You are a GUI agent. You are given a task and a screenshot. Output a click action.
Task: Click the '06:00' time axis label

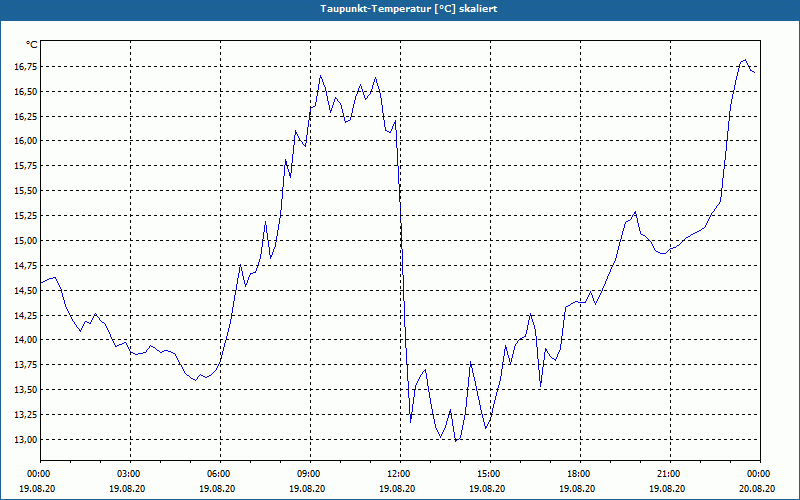[x=217, y=474]
